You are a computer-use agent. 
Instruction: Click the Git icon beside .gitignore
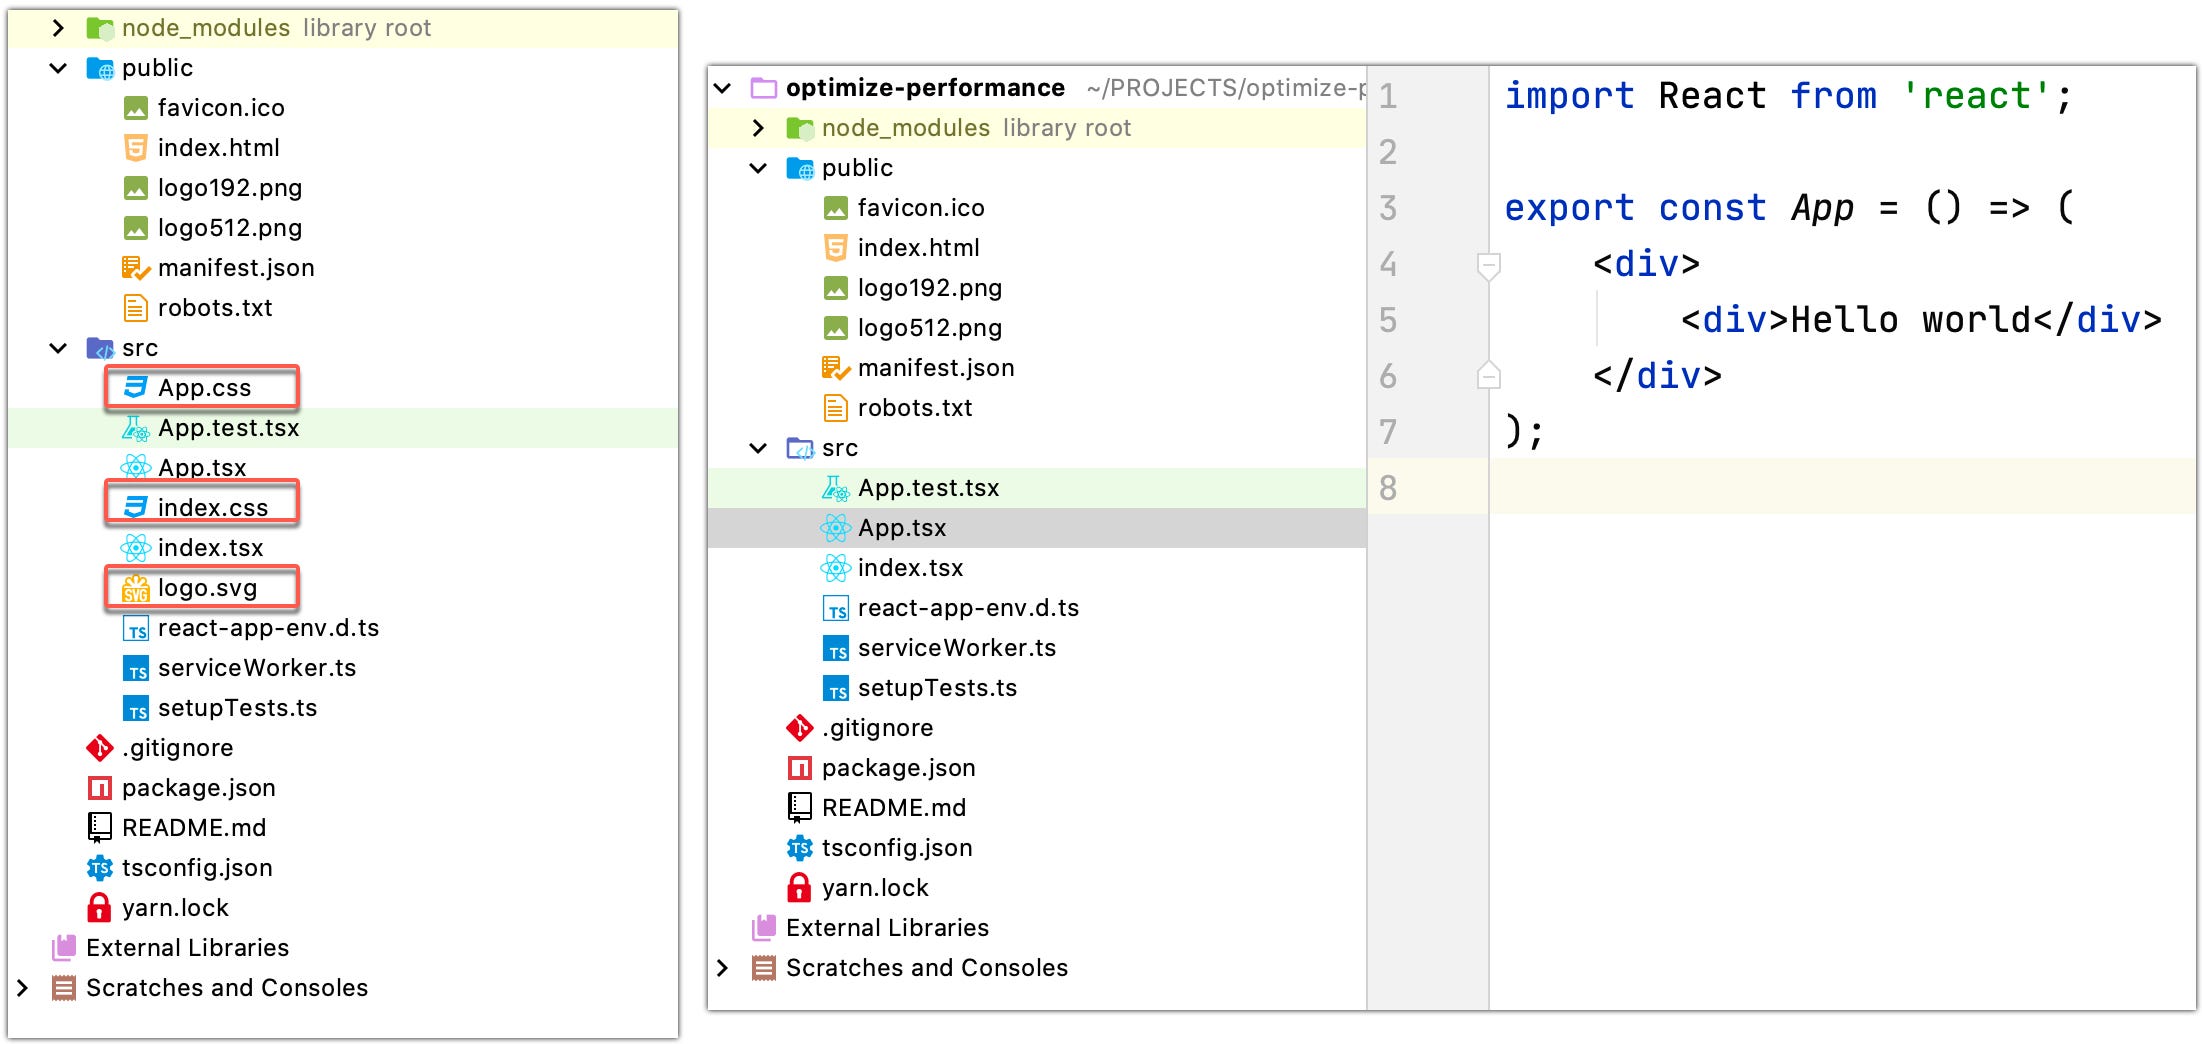(x=99, y=747)
